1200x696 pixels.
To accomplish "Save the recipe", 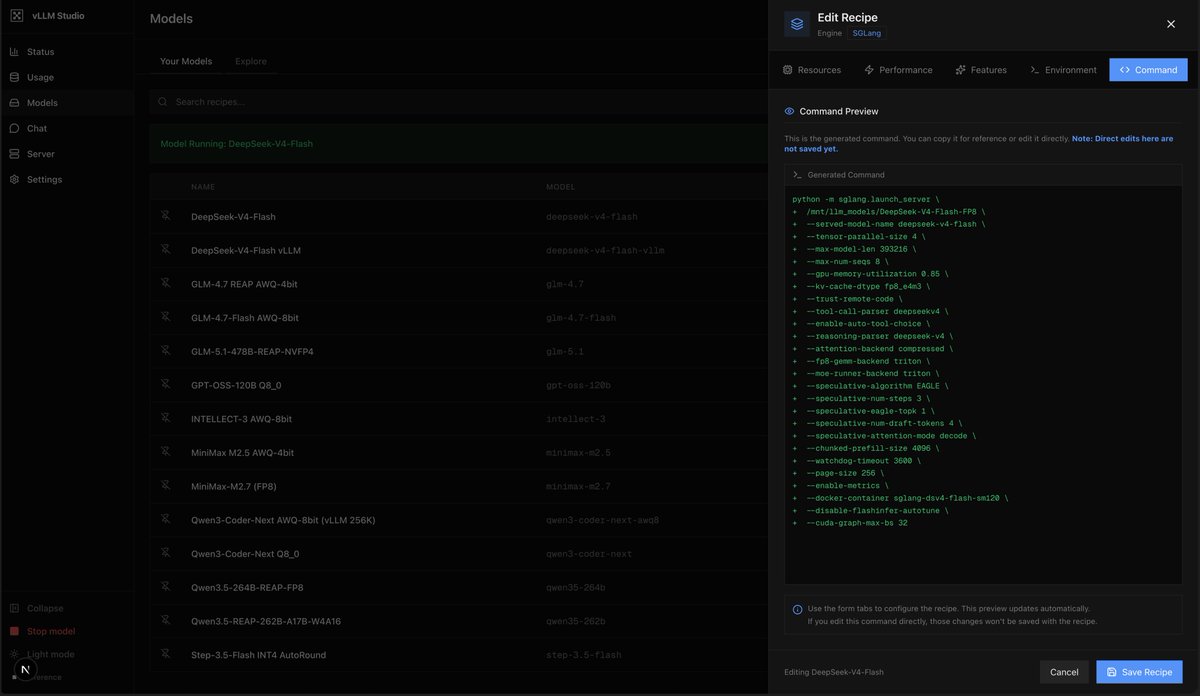I will coord(1139,672).
